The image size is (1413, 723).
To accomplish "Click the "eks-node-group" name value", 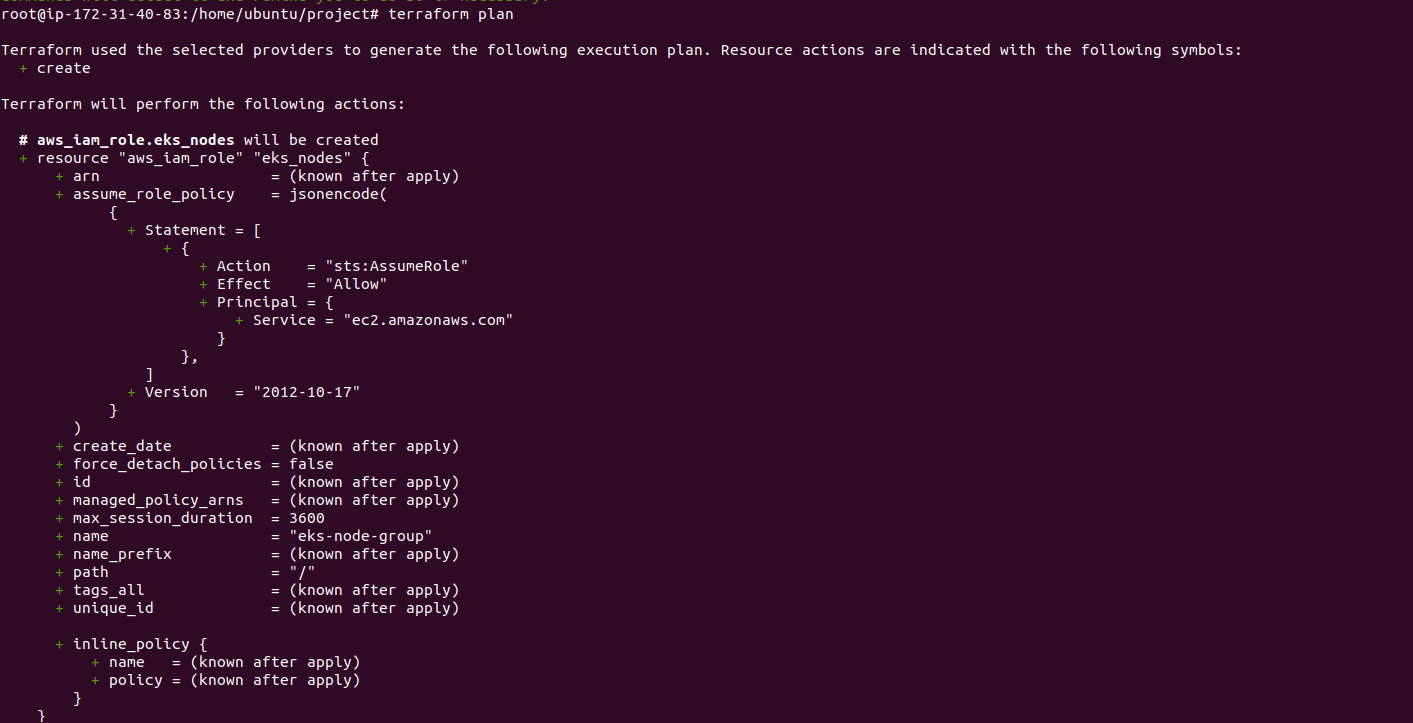I will coord(361,536).
